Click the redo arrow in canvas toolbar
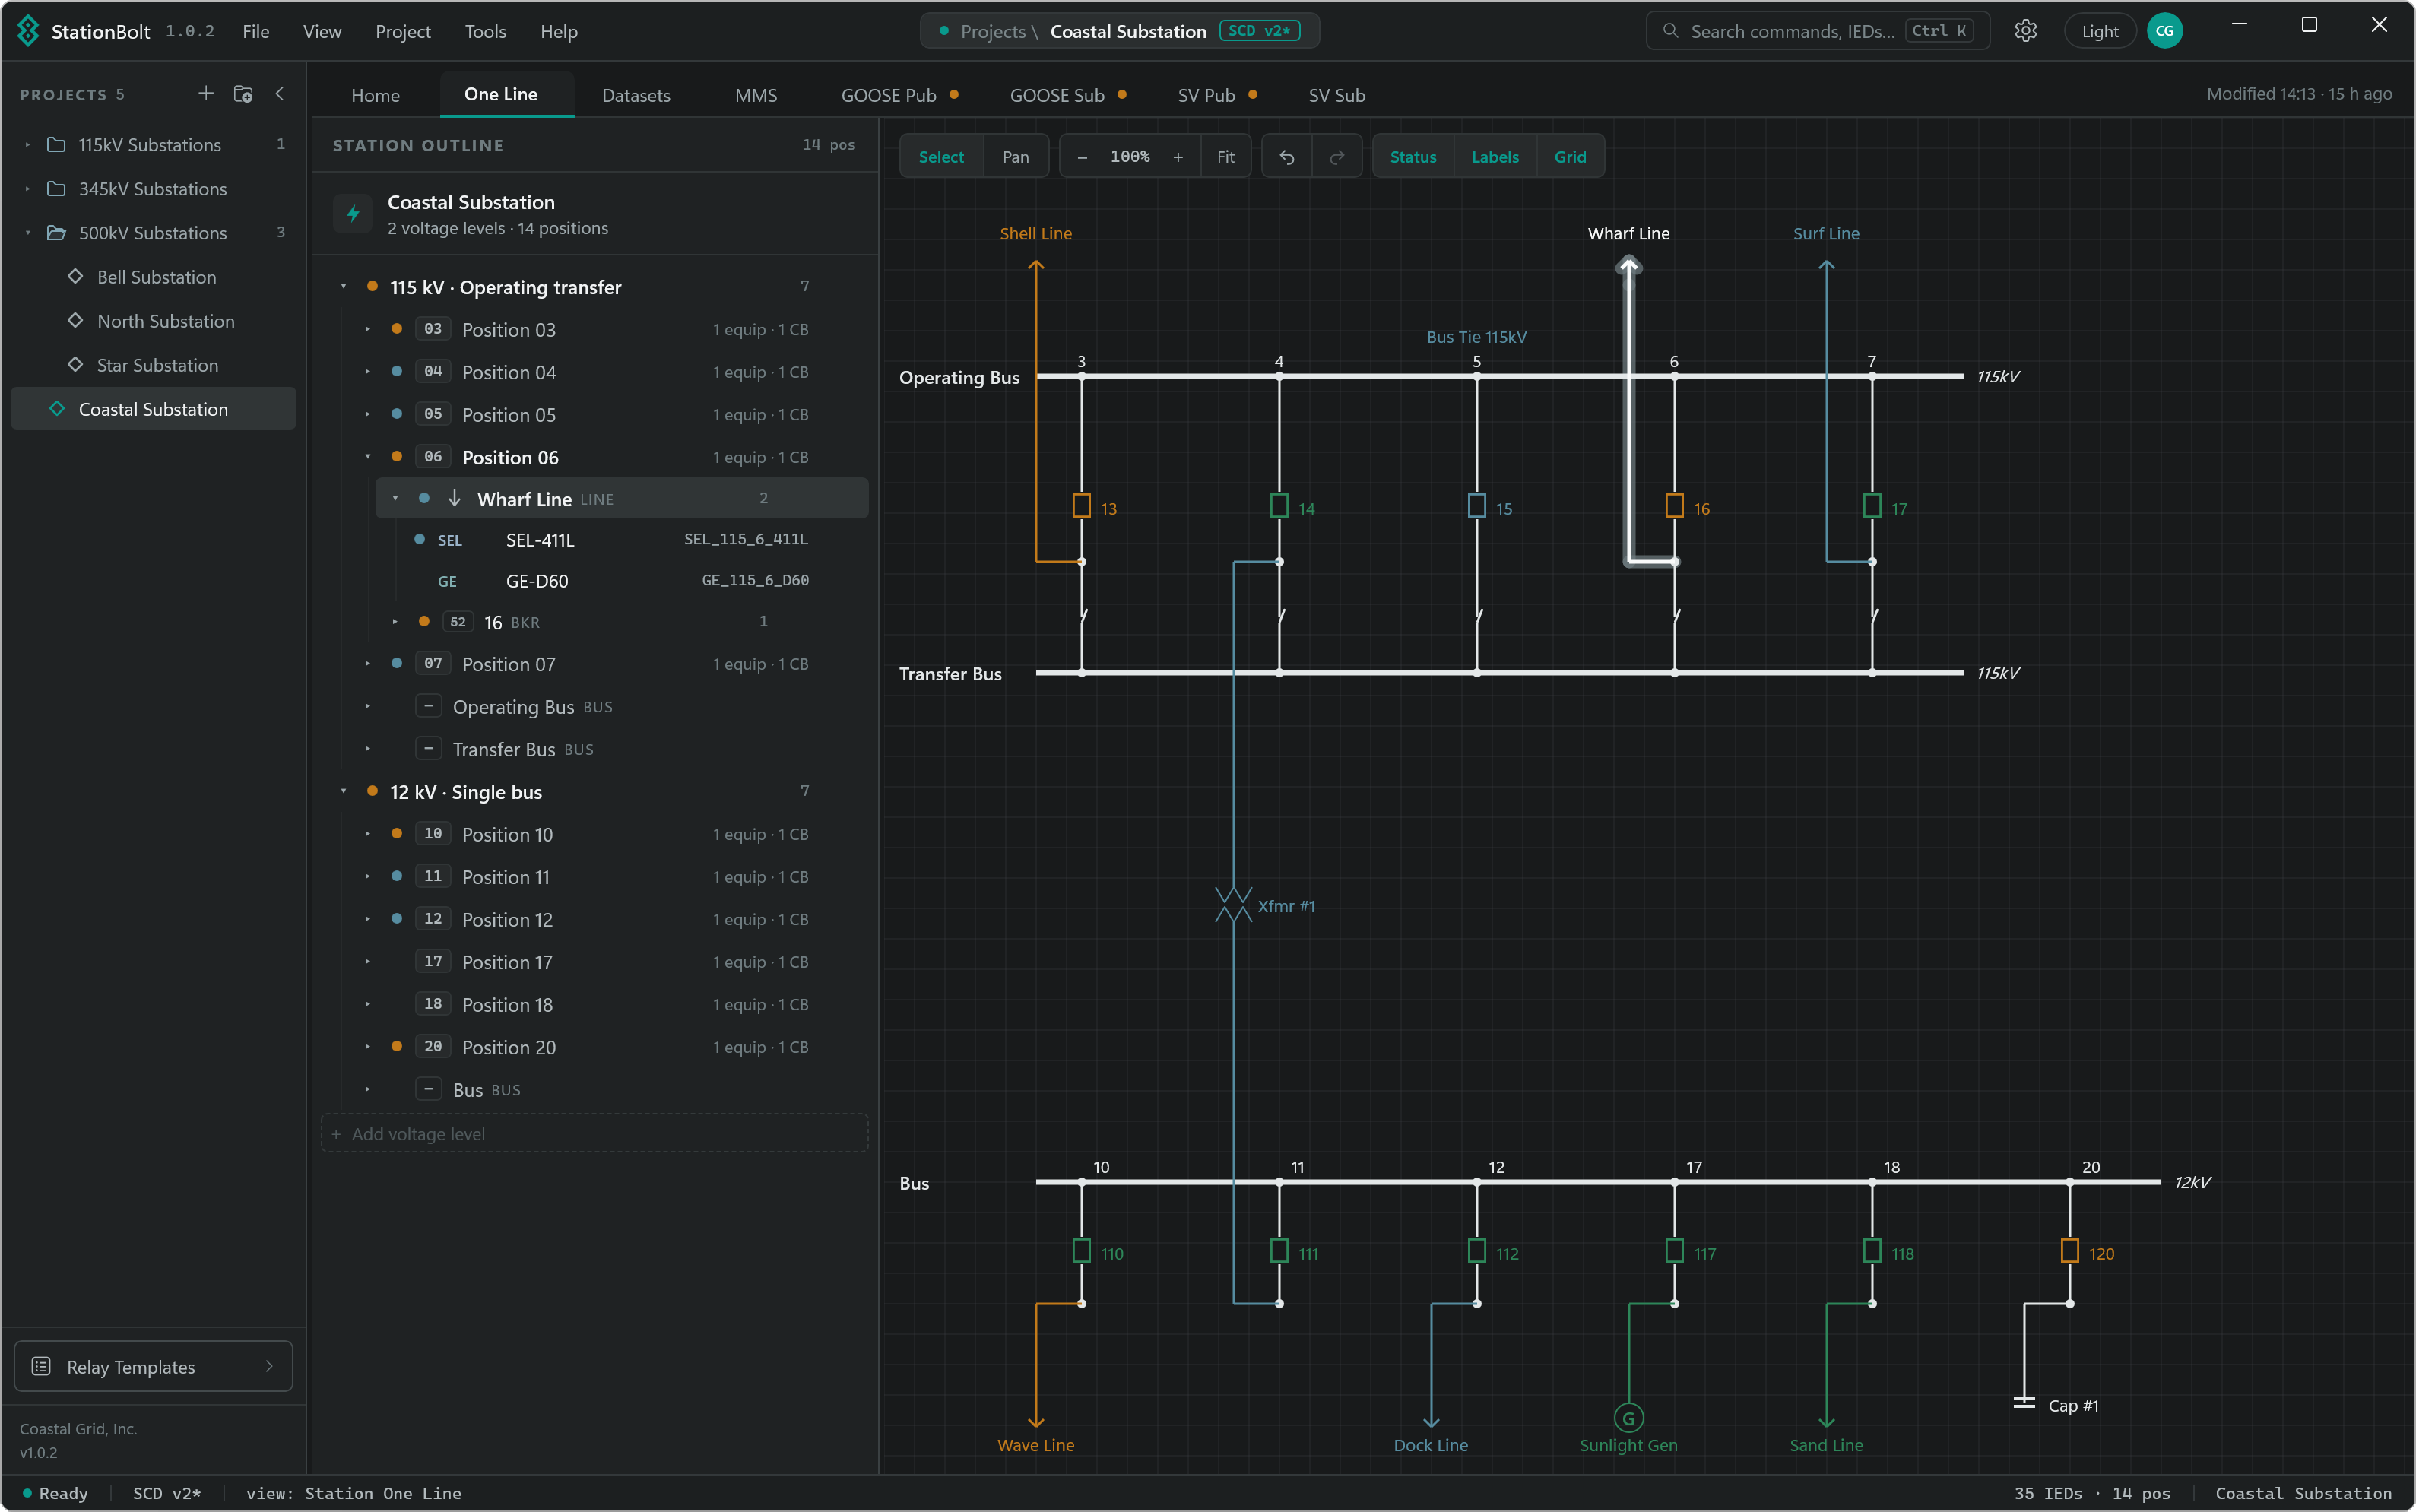 tap(1337, 157)
